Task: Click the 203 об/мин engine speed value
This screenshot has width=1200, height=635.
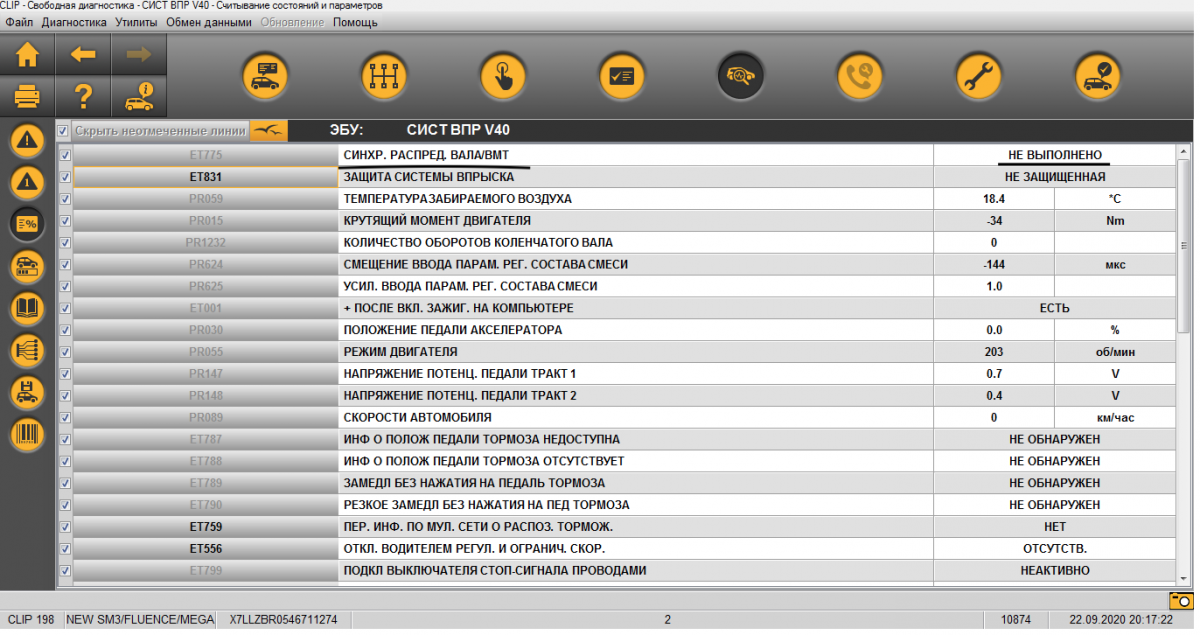Action: coord(994,352)
